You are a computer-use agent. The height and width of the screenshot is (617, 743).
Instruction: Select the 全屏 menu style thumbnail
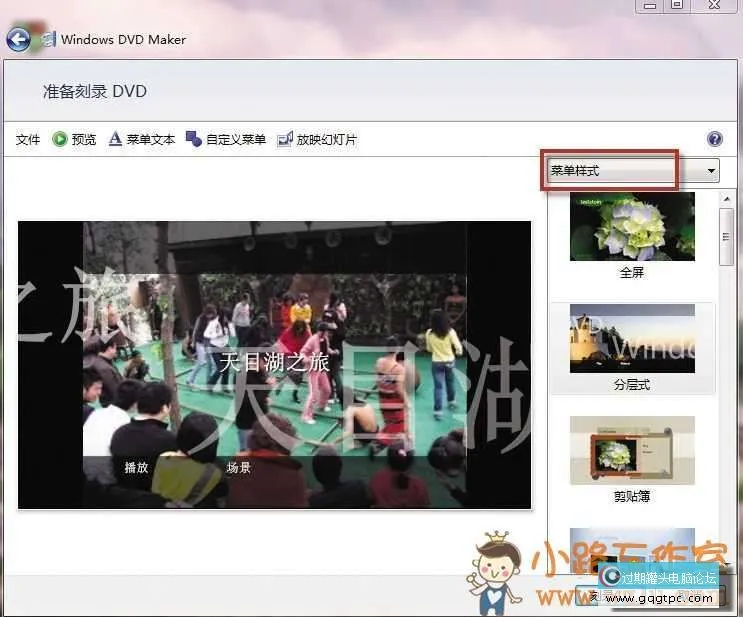[x=632, y=226]
